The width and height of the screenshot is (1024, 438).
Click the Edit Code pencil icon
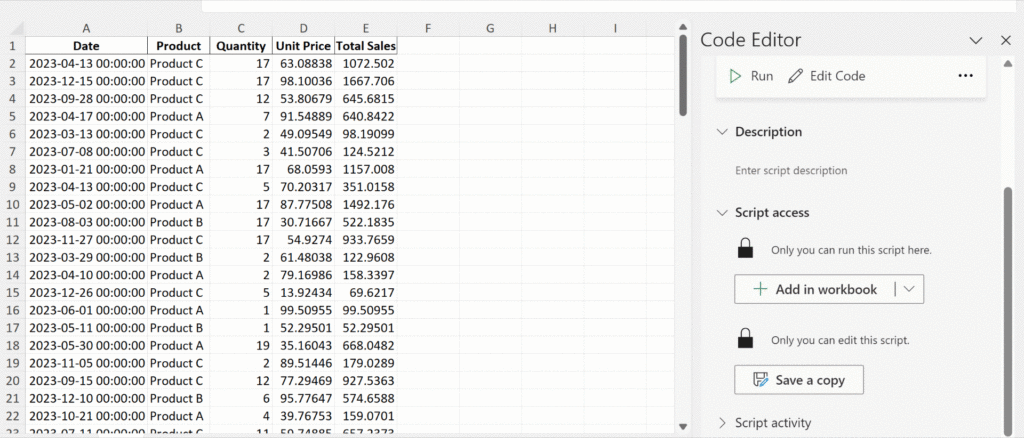(796, 76)
